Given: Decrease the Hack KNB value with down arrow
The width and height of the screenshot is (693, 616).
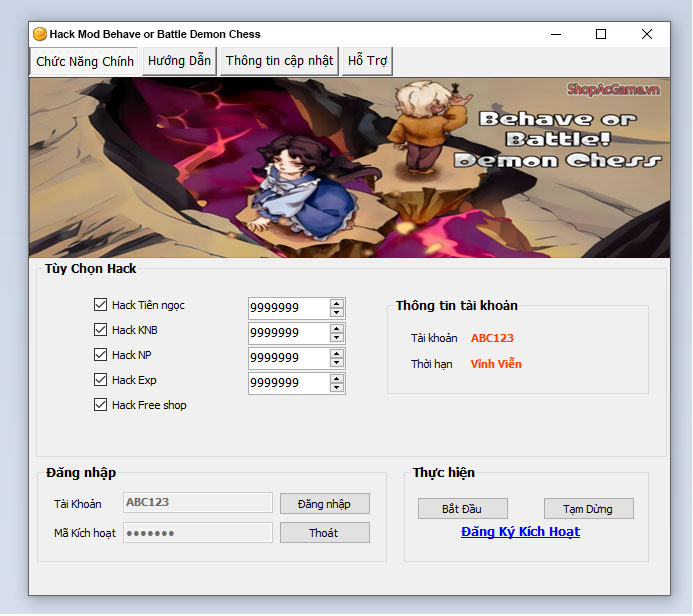Looking at the screenshot, I should pos(337,338).
